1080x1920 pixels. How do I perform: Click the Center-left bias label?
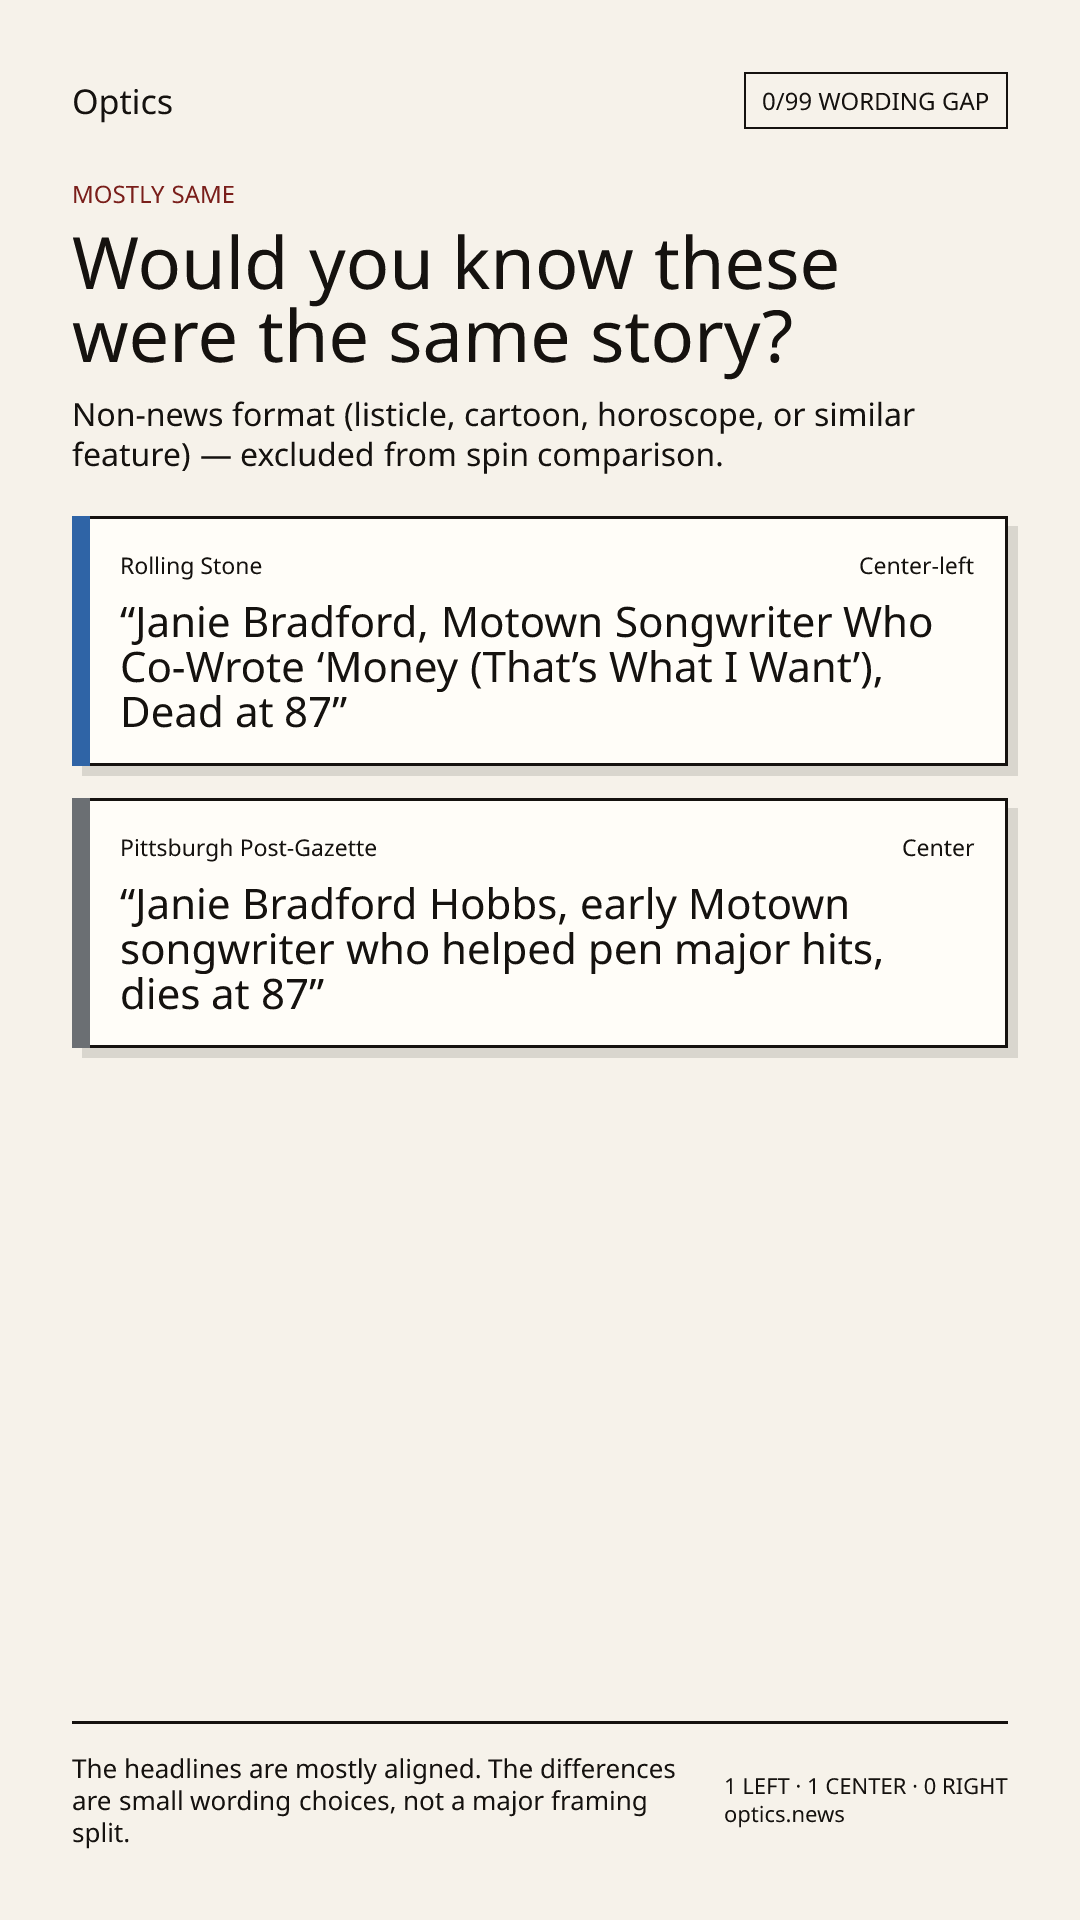pyautogui.click(x=916, y=566)
